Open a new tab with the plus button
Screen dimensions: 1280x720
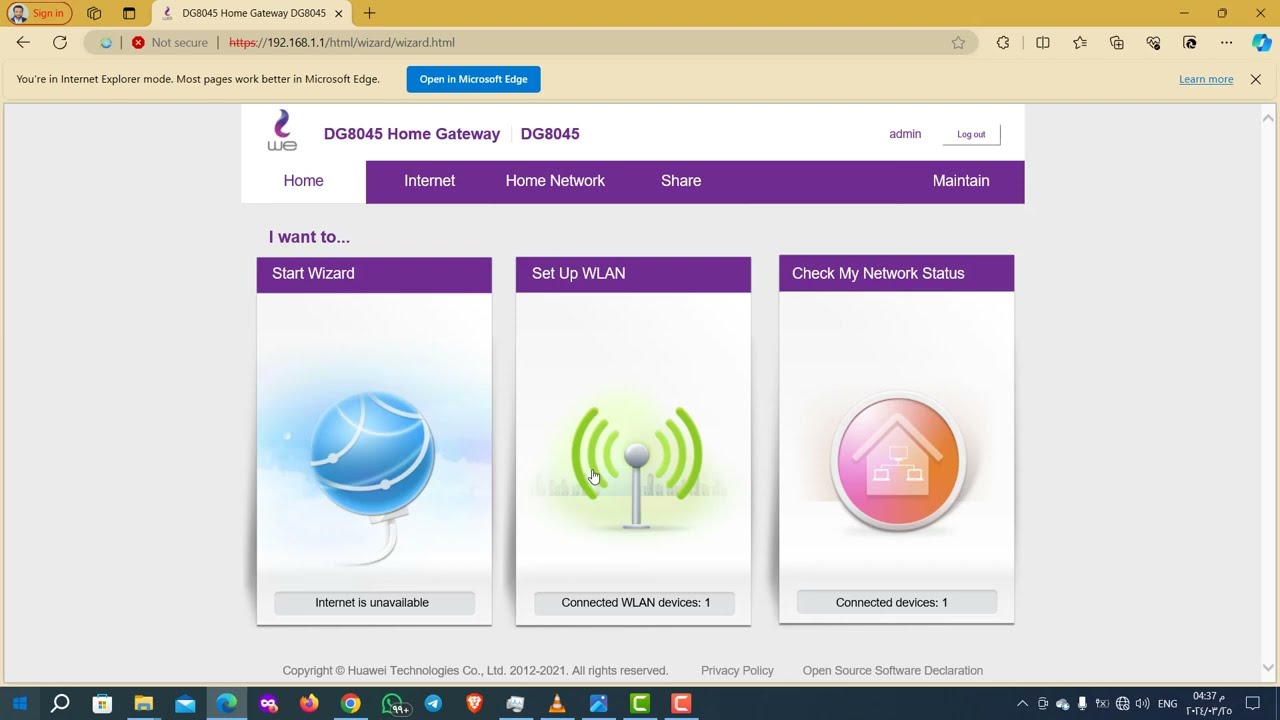(x=370, y=13)
